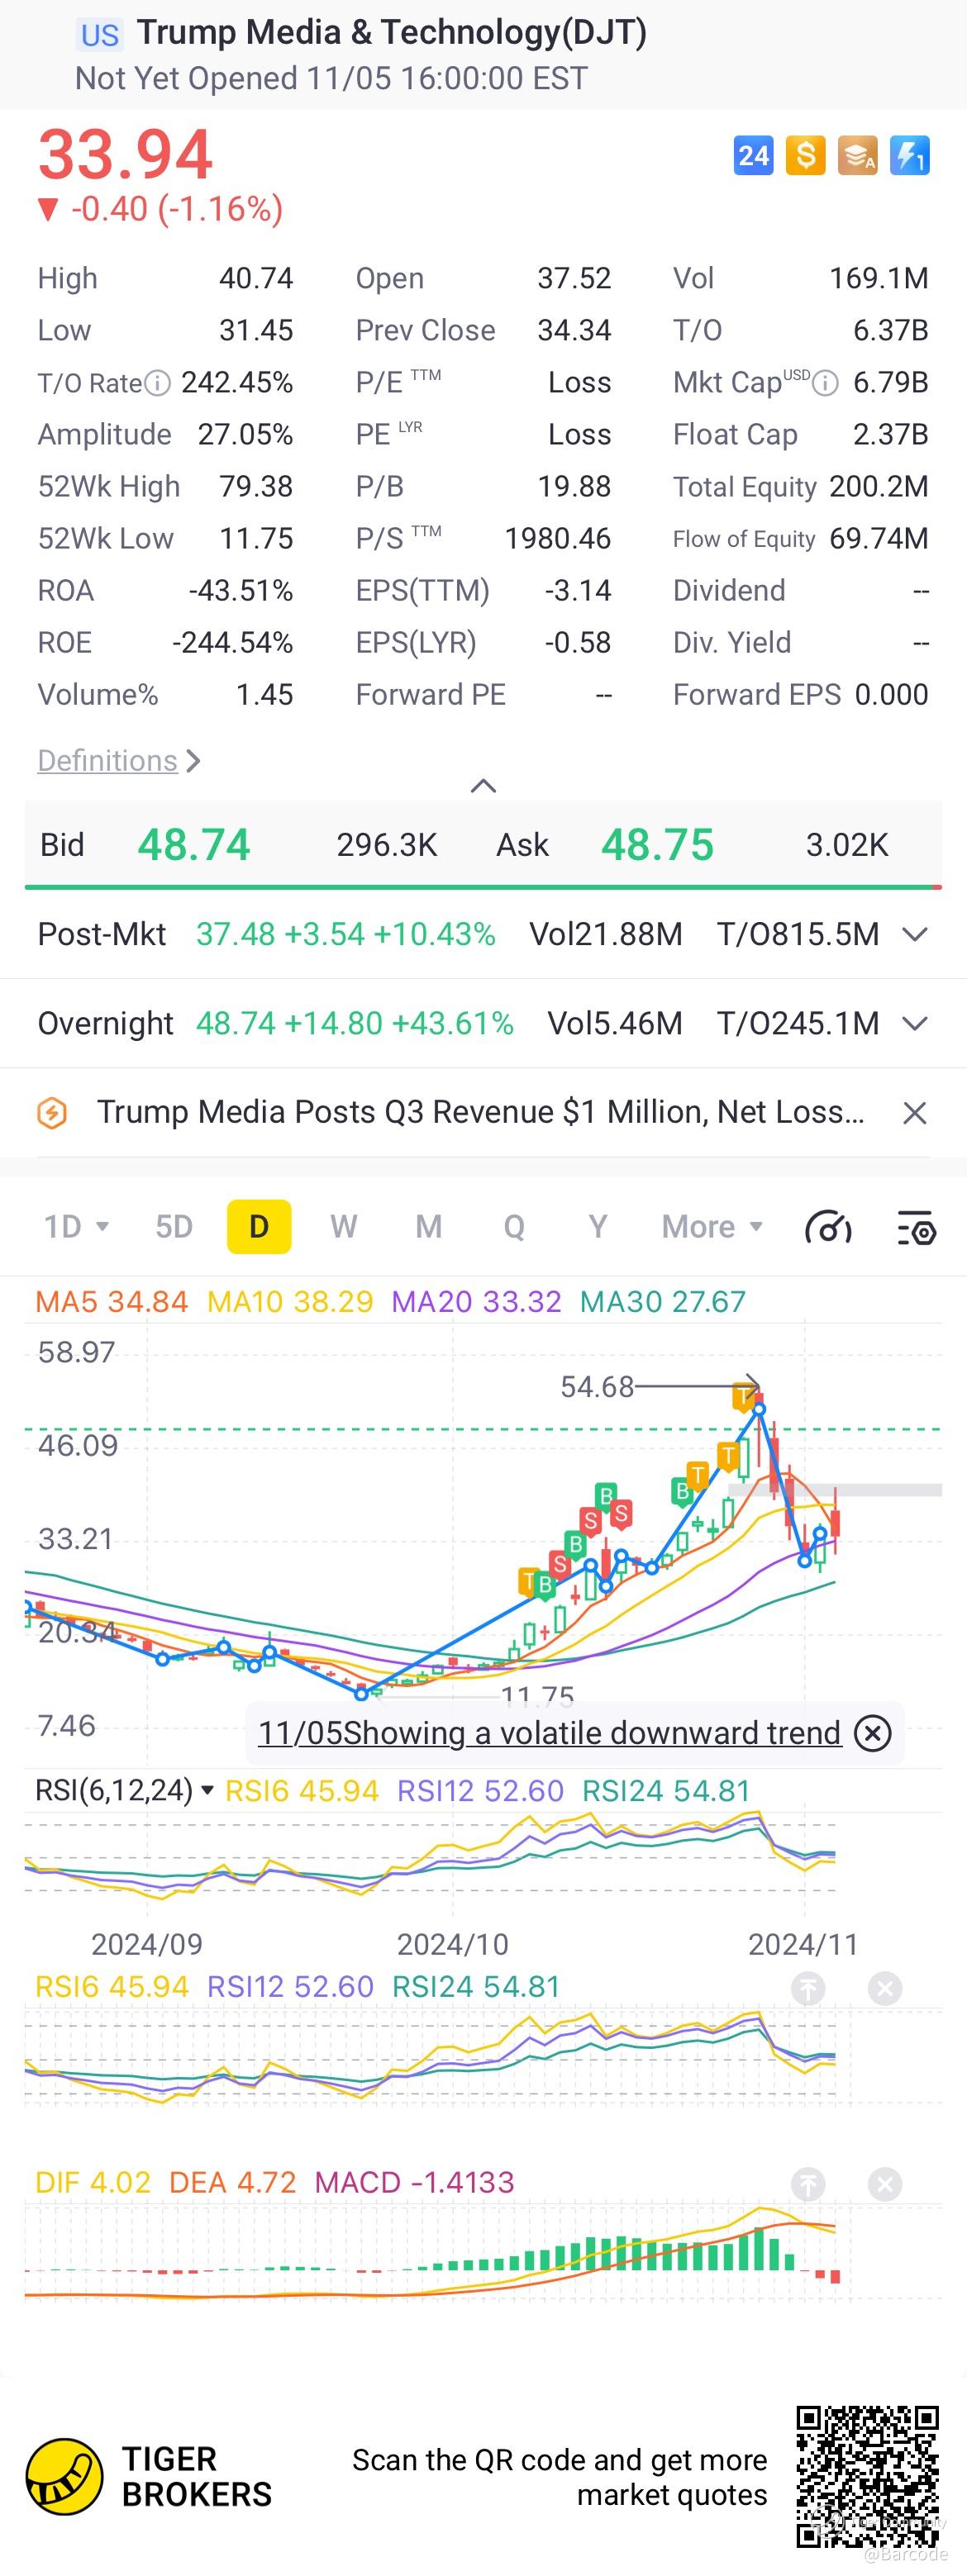Tap the Post-Mkt price 37.48
The image size is (967, 2576).
pyautogui.click(x=235, y=935)
